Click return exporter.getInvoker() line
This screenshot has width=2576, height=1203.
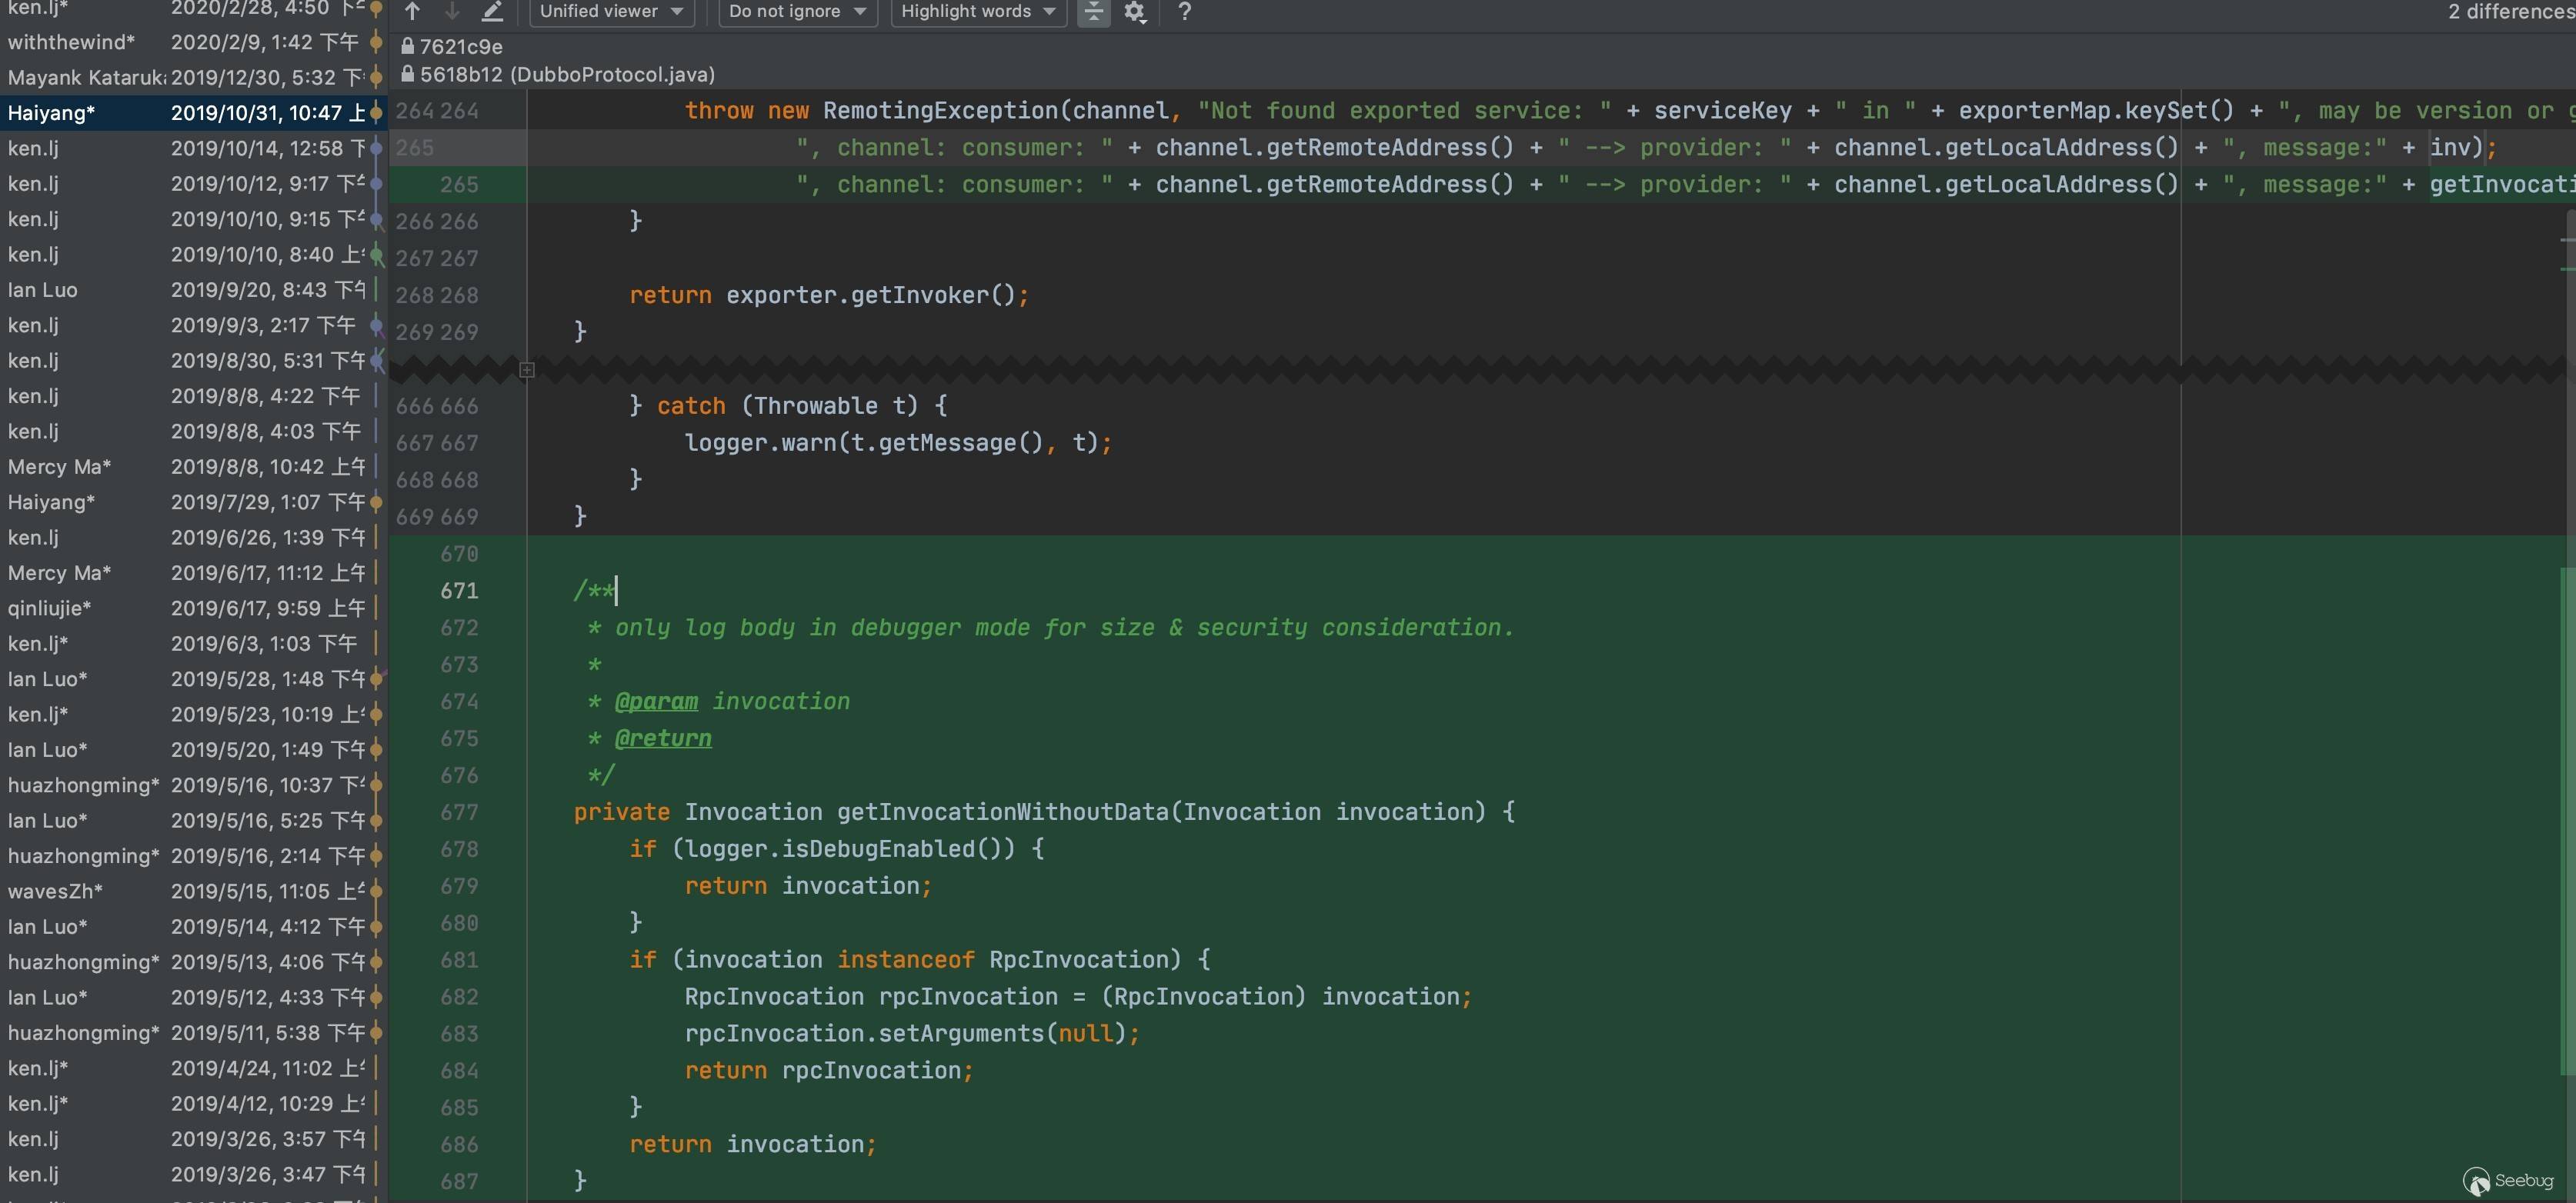(829, 296)
